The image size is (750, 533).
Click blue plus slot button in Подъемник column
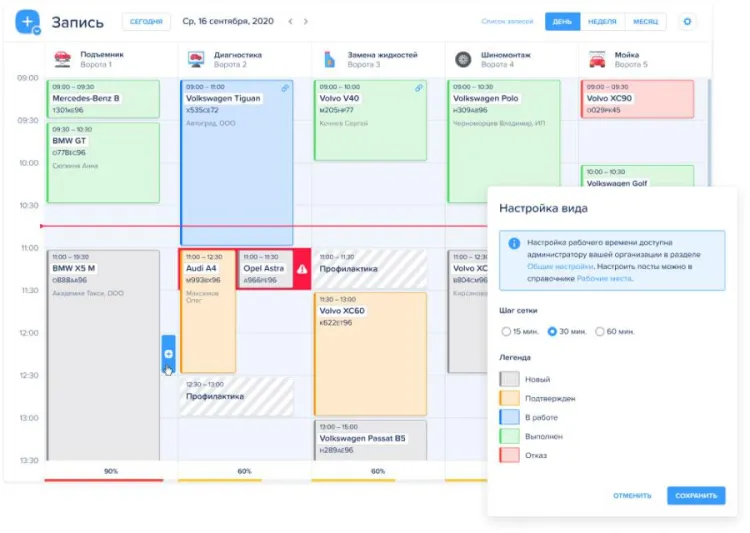click(168, 354)
